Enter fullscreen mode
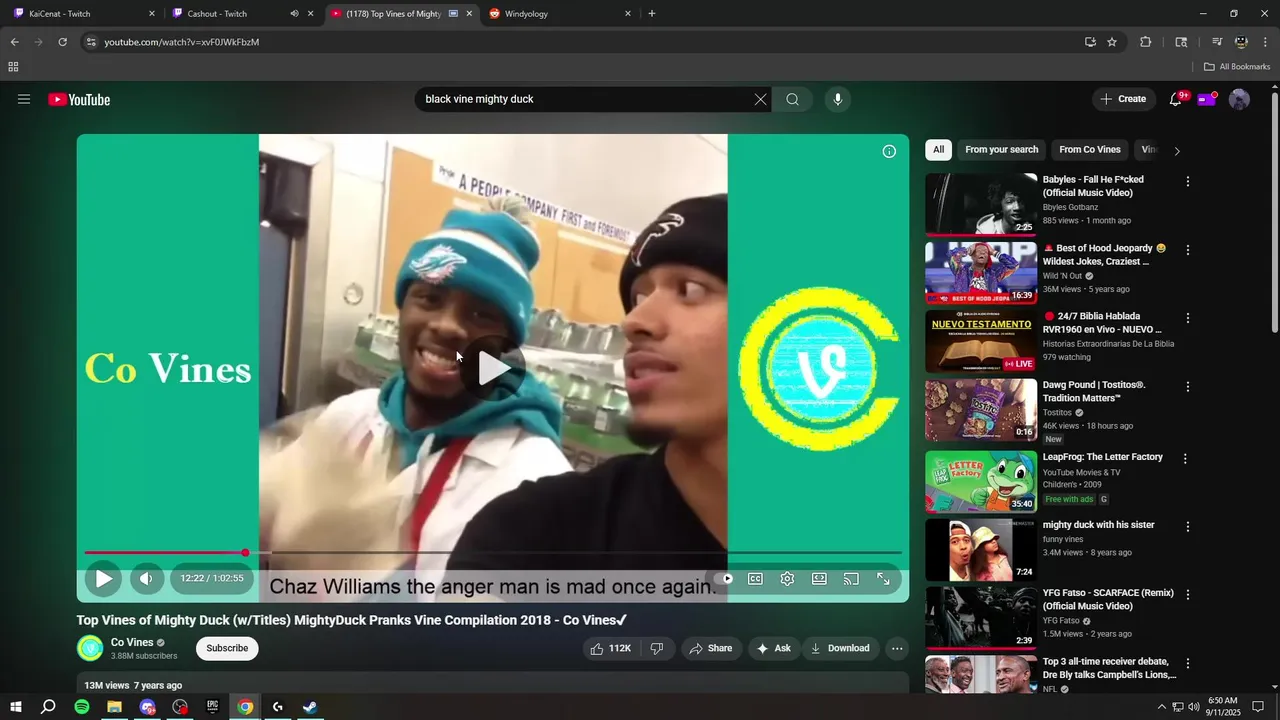1280x720 pixels. click(x=883, y=578)
